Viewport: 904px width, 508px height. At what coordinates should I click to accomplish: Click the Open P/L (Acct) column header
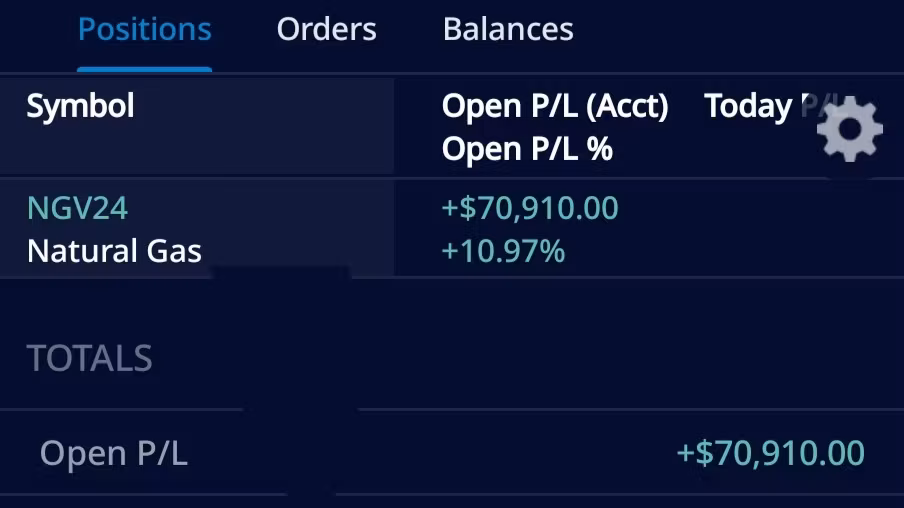click(x=555, y=106)
